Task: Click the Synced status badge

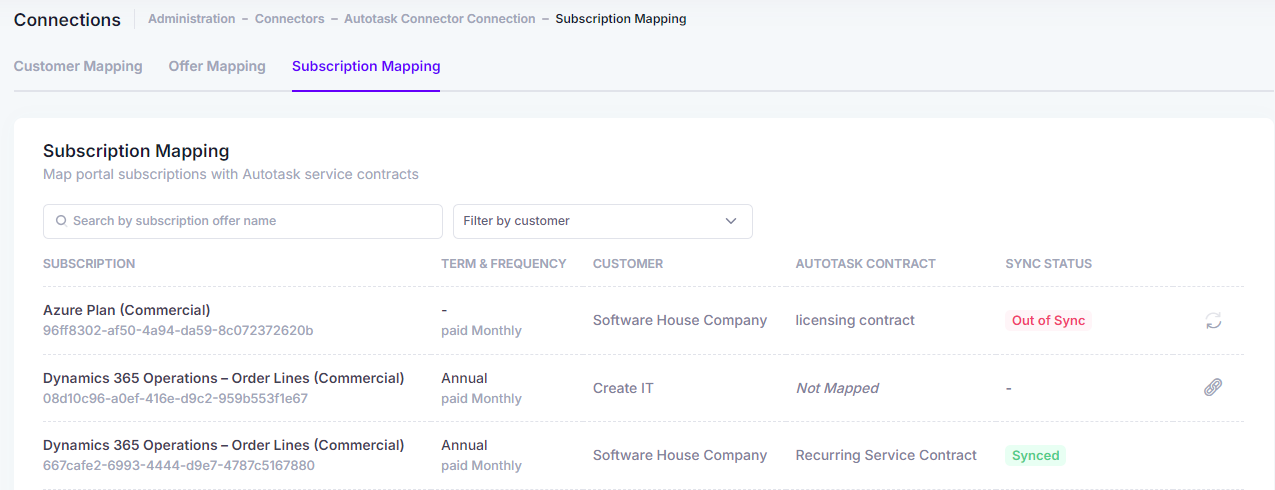Action: [1035, 455]
